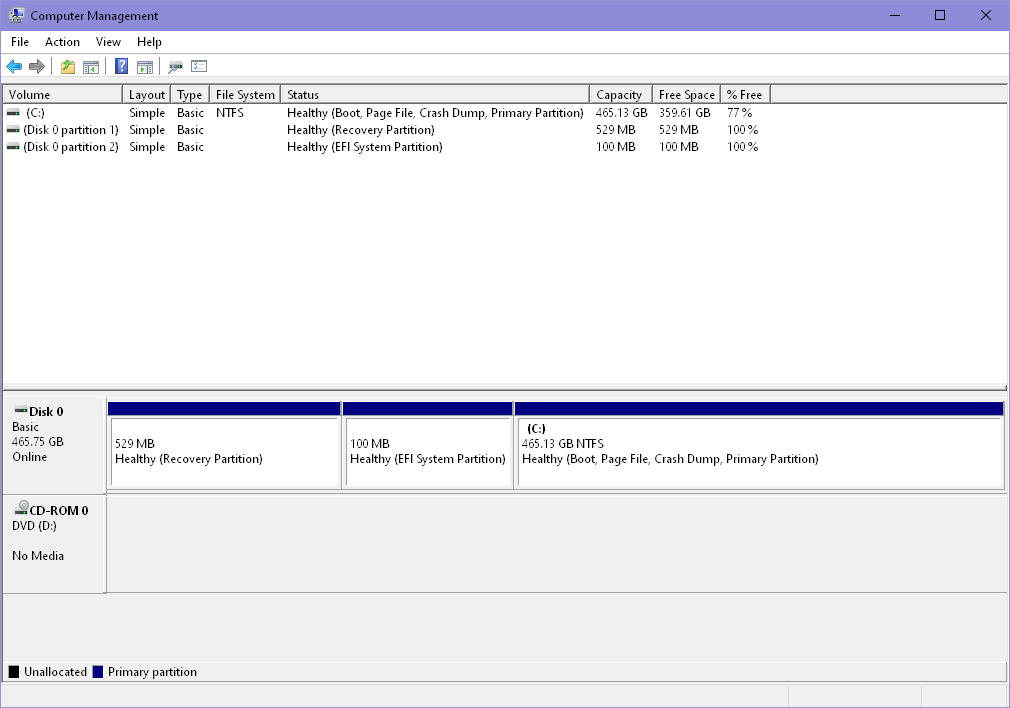The image size is (1010, 708).
Task: Click the blue Primary partition legend swatch
Action: tap(98, 672)
